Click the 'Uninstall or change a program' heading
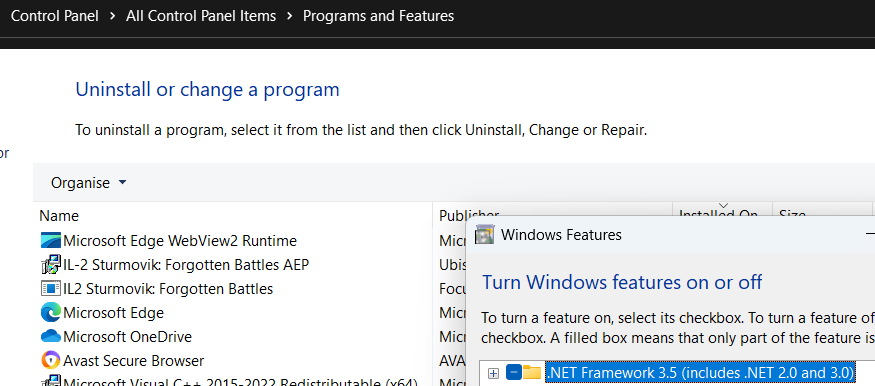 click(x=207, y=89)
